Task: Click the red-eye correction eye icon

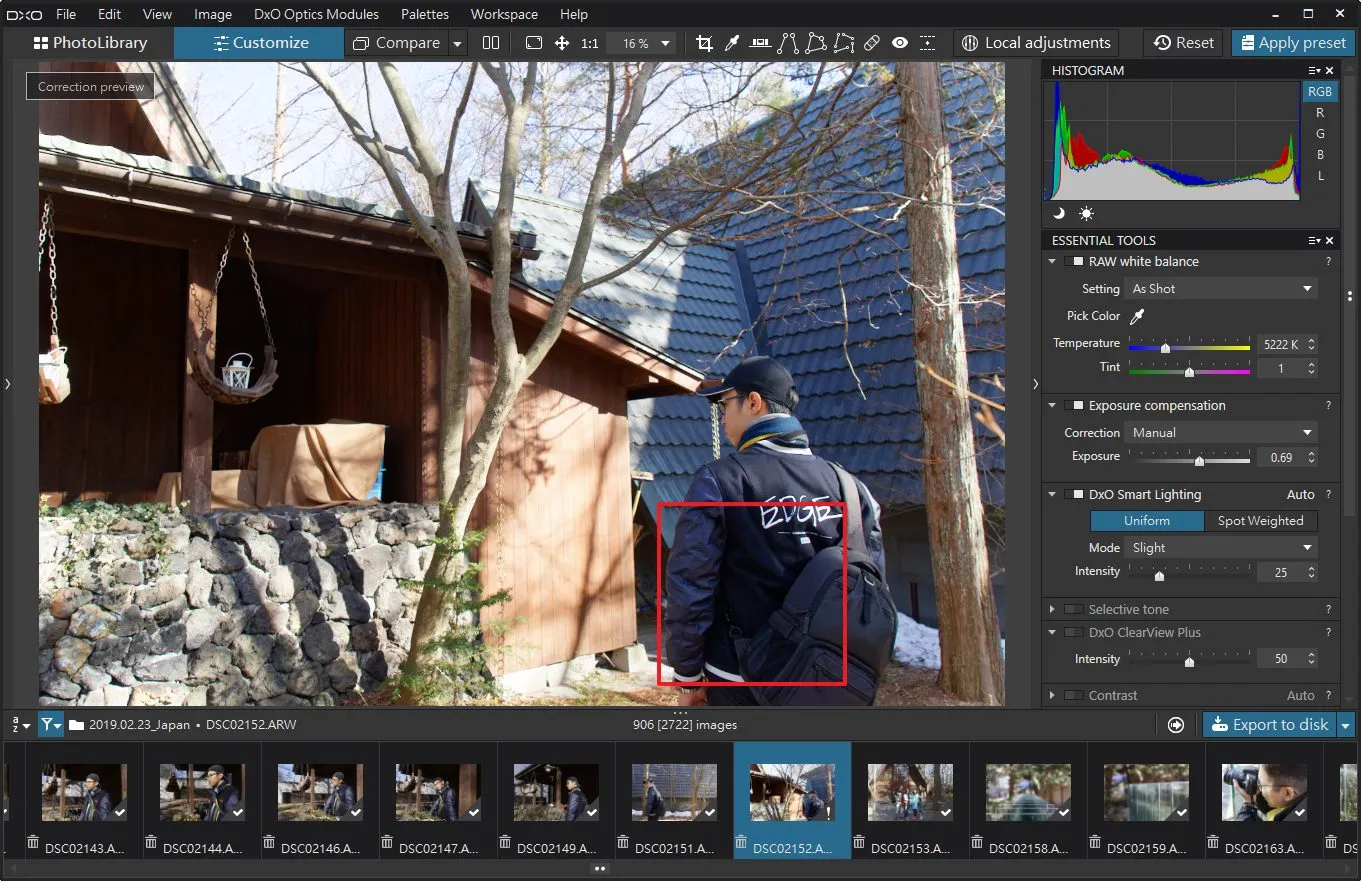Action: (x=900, y=43)
